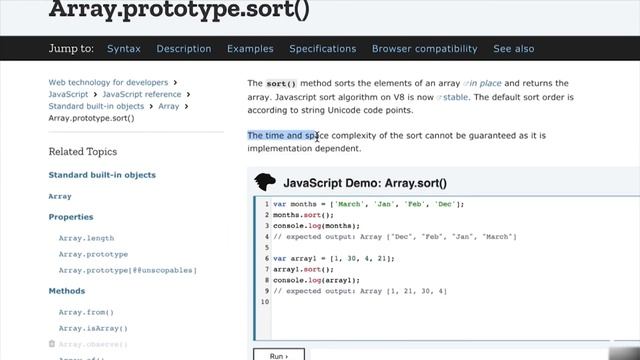Follow the 'stable' link

pos(456,97)
